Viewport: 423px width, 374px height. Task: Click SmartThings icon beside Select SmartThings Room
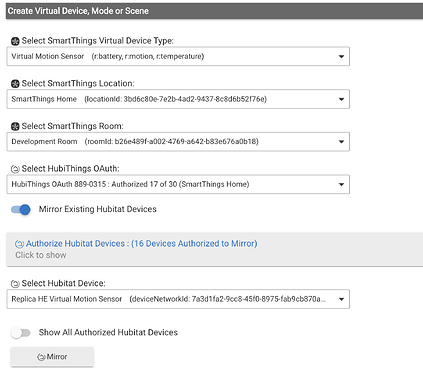pyautogui.click(x=15, y=126)
